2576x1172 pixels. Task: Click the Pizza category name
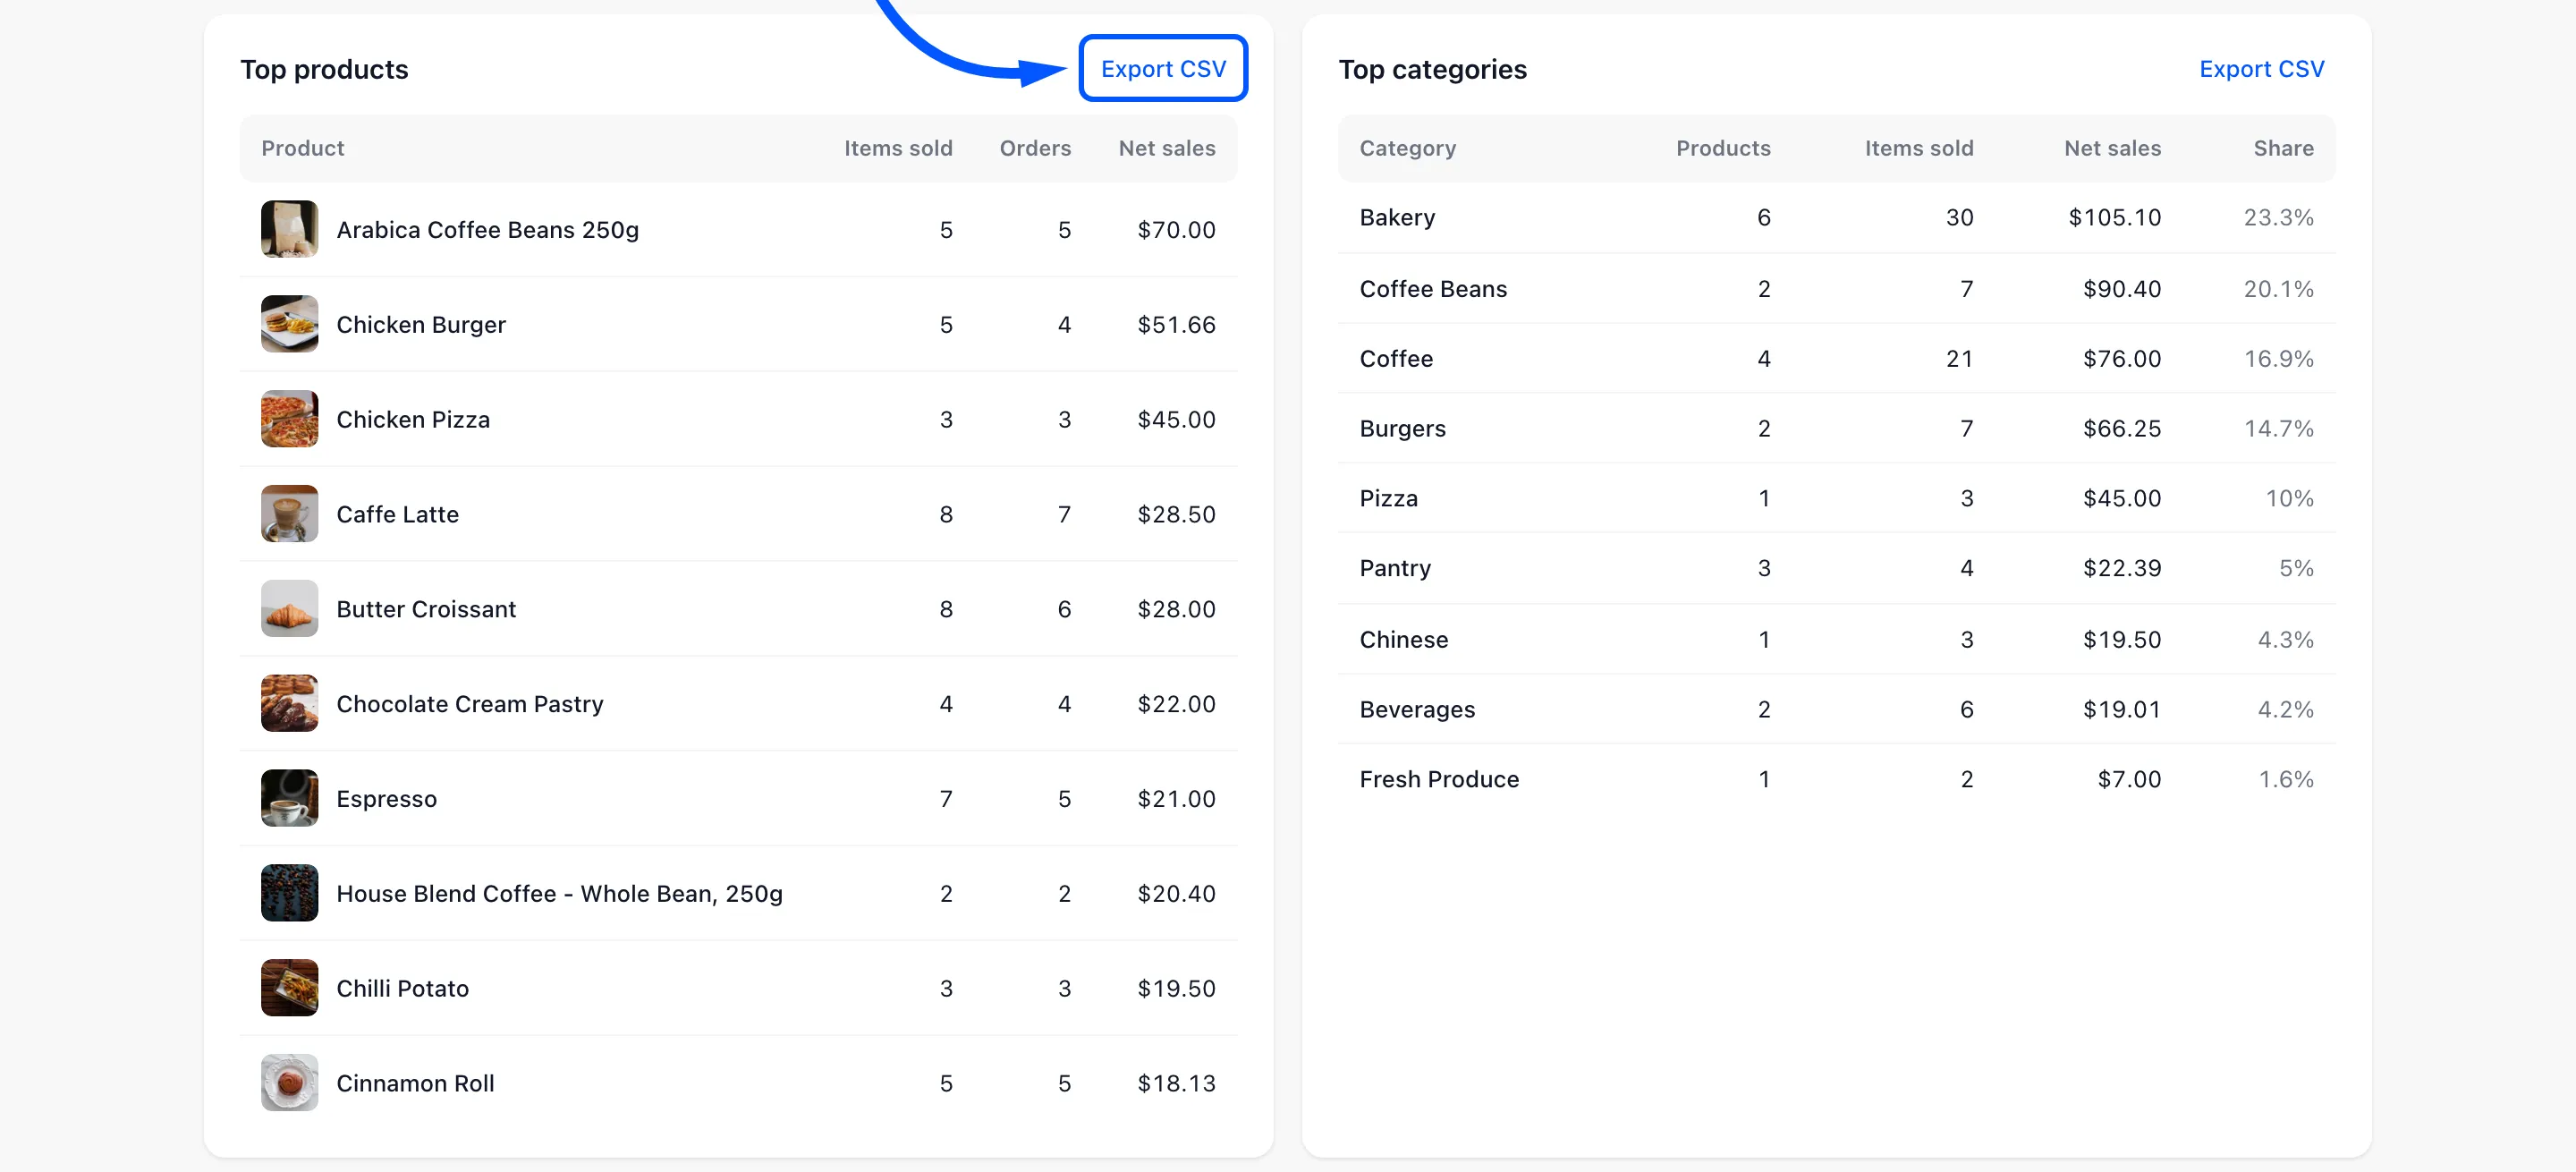pyautogui.click(x=1388, y=498)
